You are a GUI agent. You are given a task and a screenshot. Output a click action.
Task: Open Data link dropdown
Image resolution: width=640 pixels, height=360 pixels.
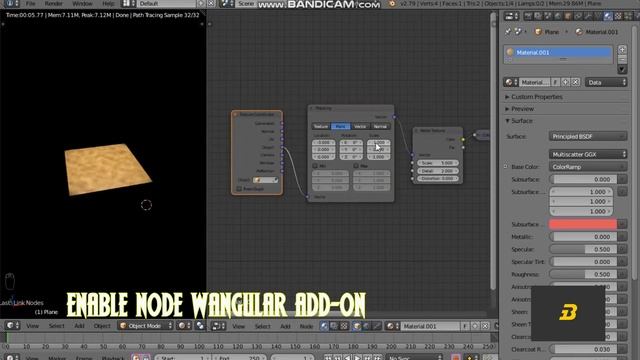[x=606, y=82]
